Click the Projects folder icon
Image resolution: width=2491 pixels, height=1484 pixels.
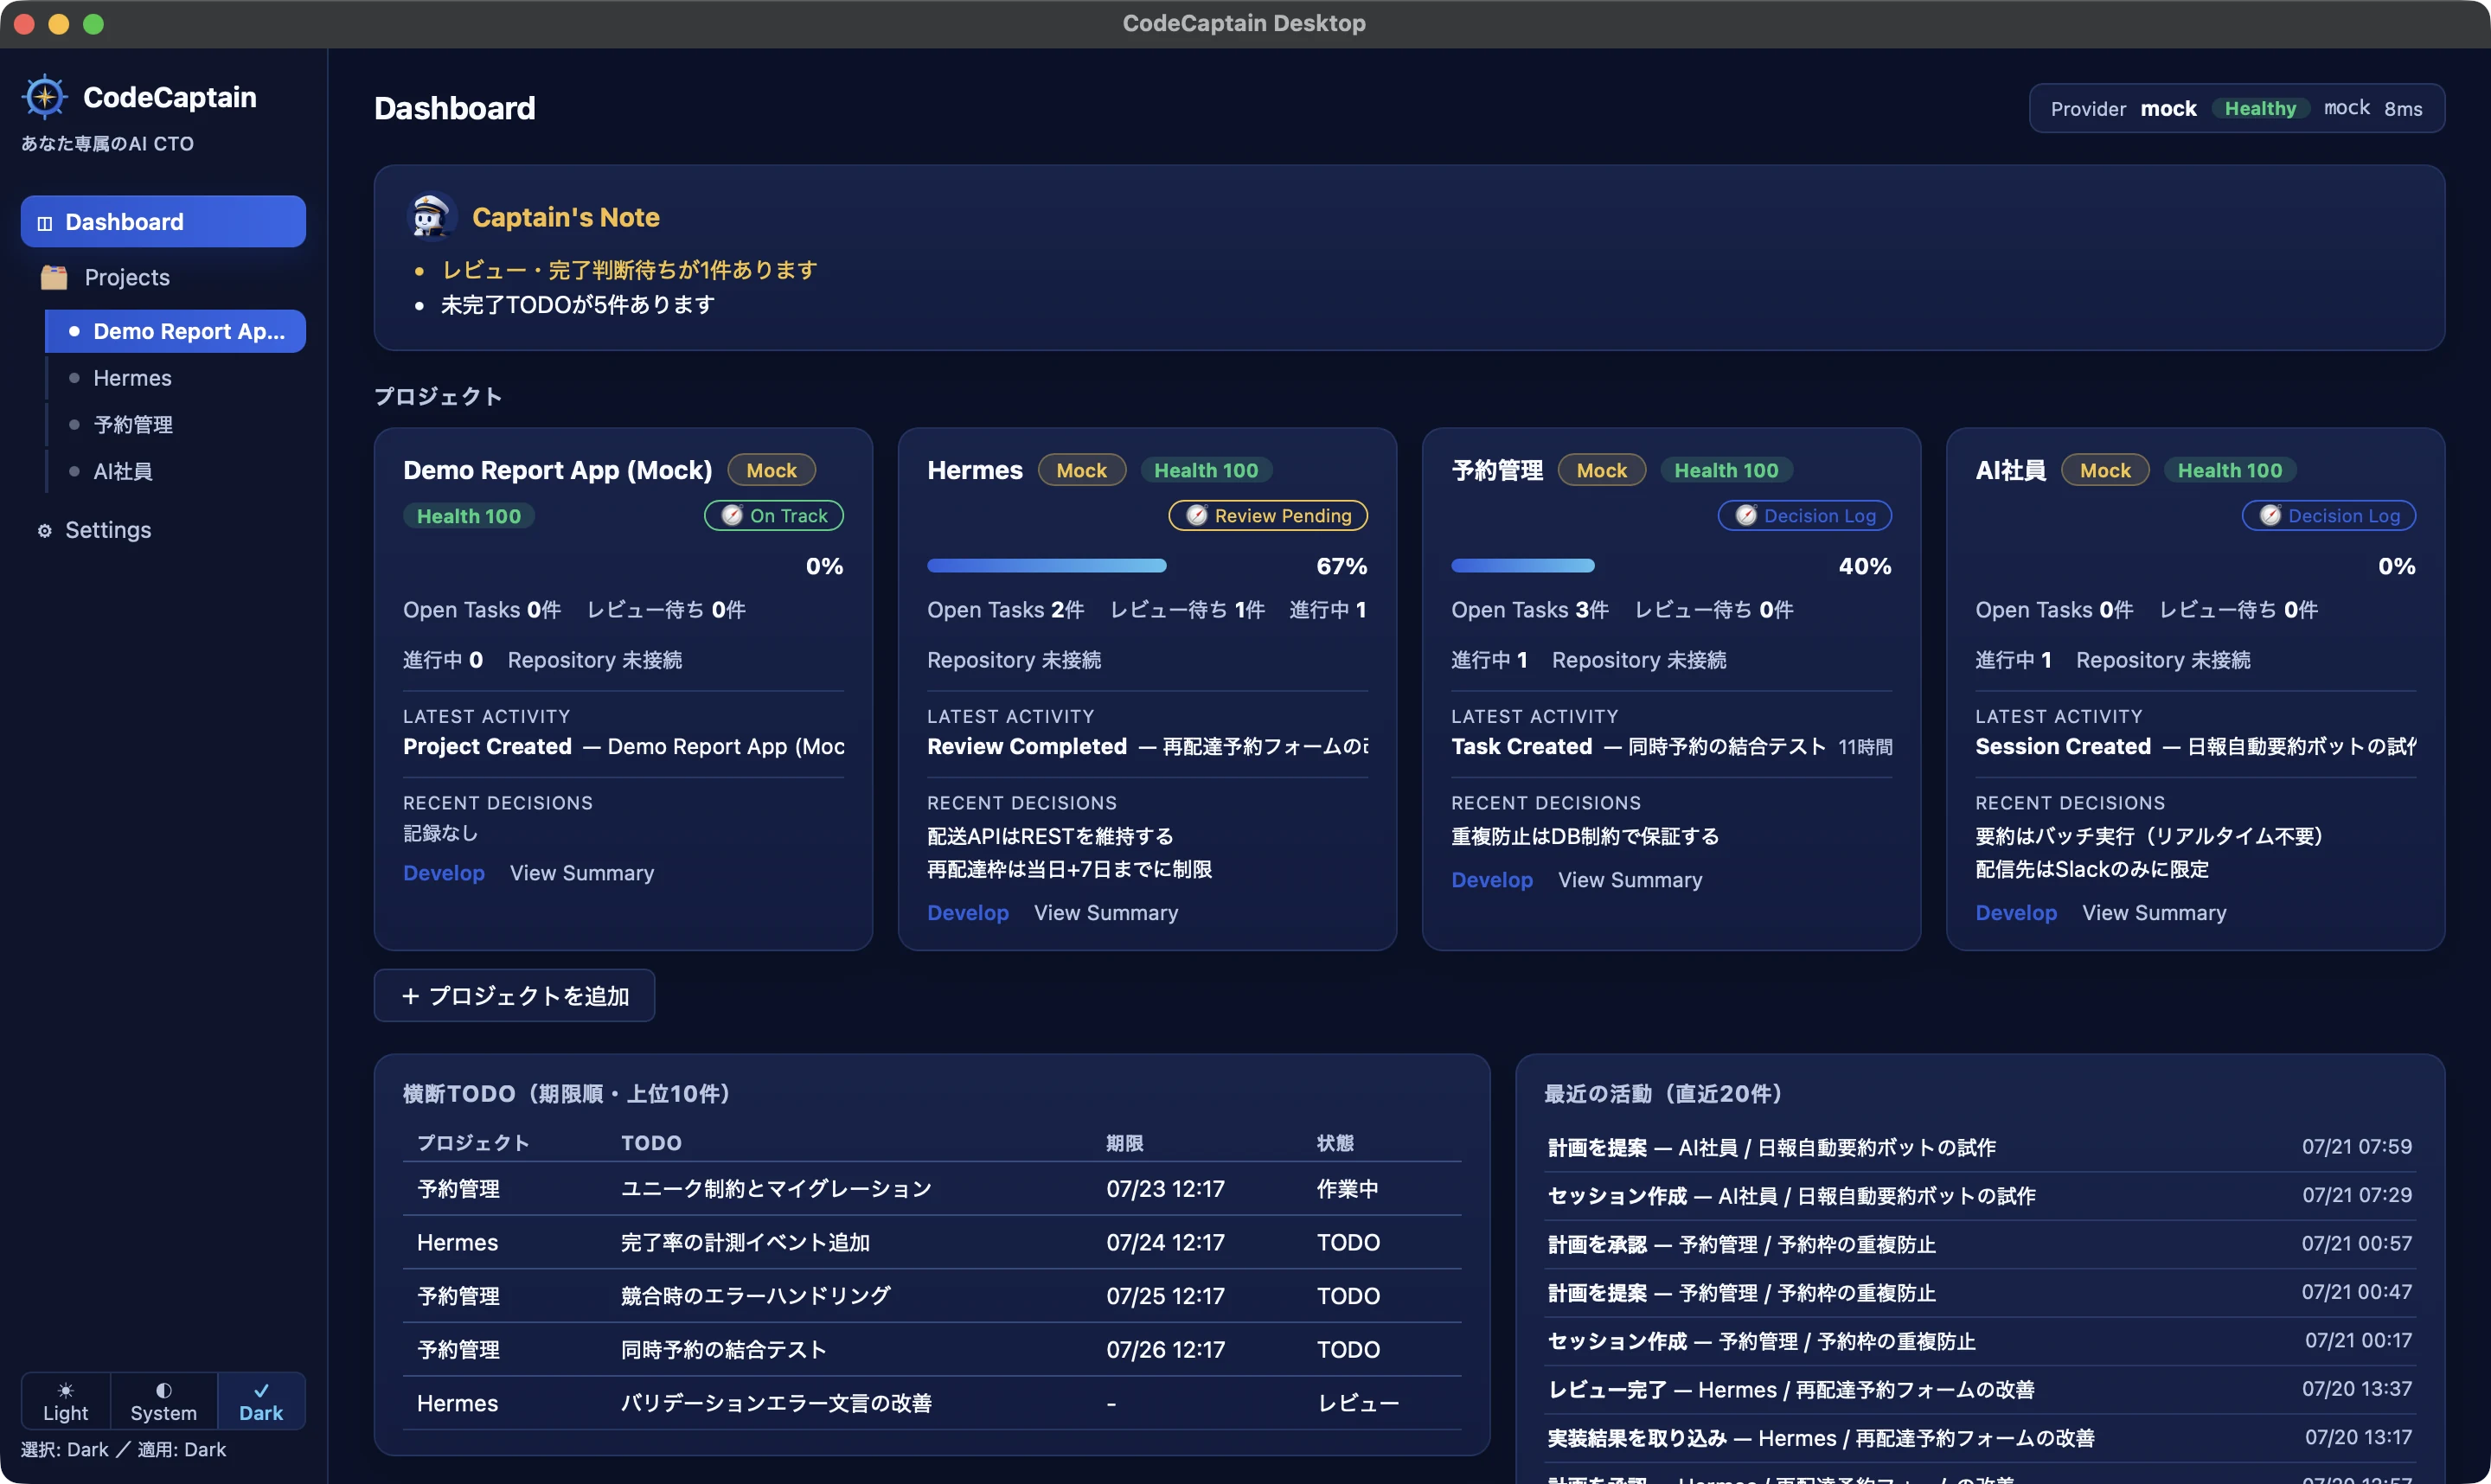(x=54, y=277)
